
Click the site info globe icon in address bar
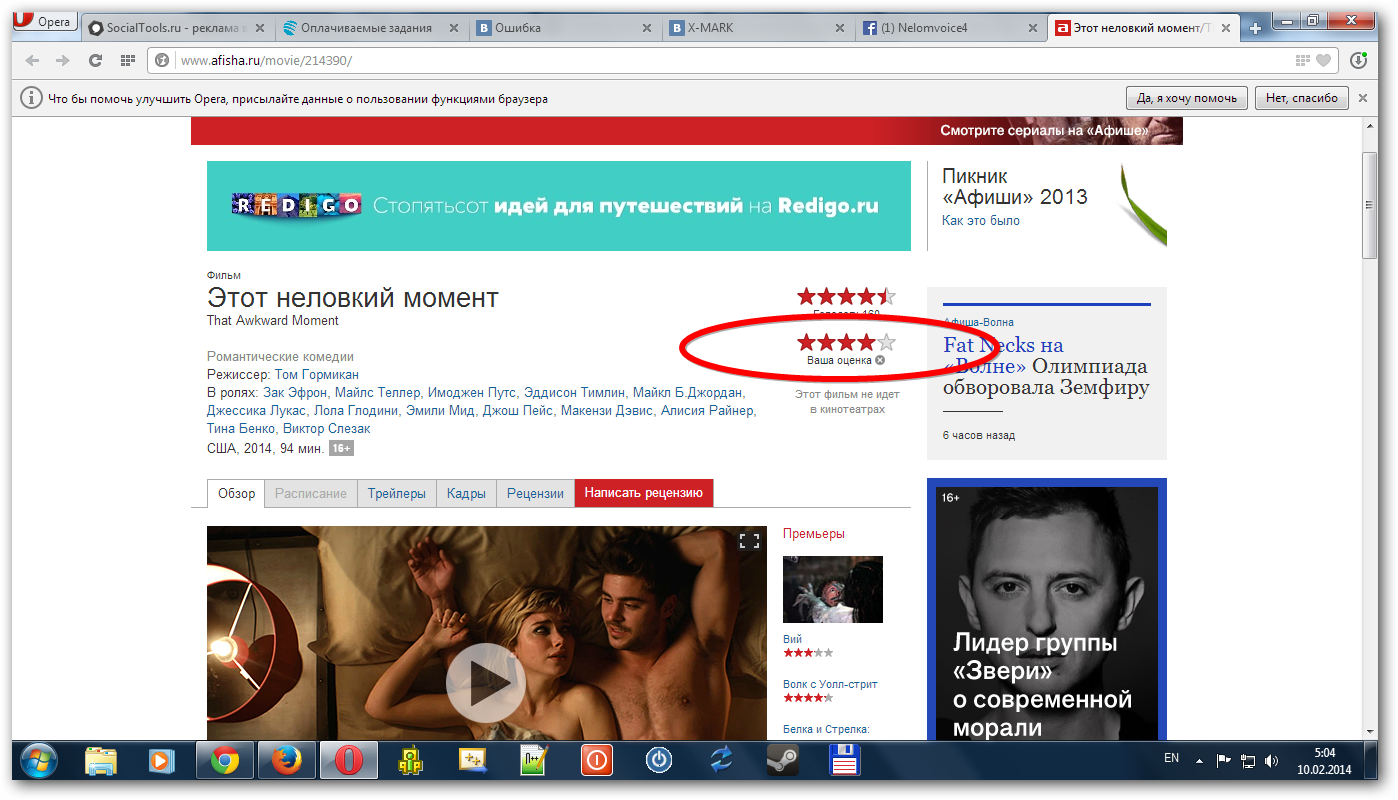pyautogui.click(x=164, y=61)
